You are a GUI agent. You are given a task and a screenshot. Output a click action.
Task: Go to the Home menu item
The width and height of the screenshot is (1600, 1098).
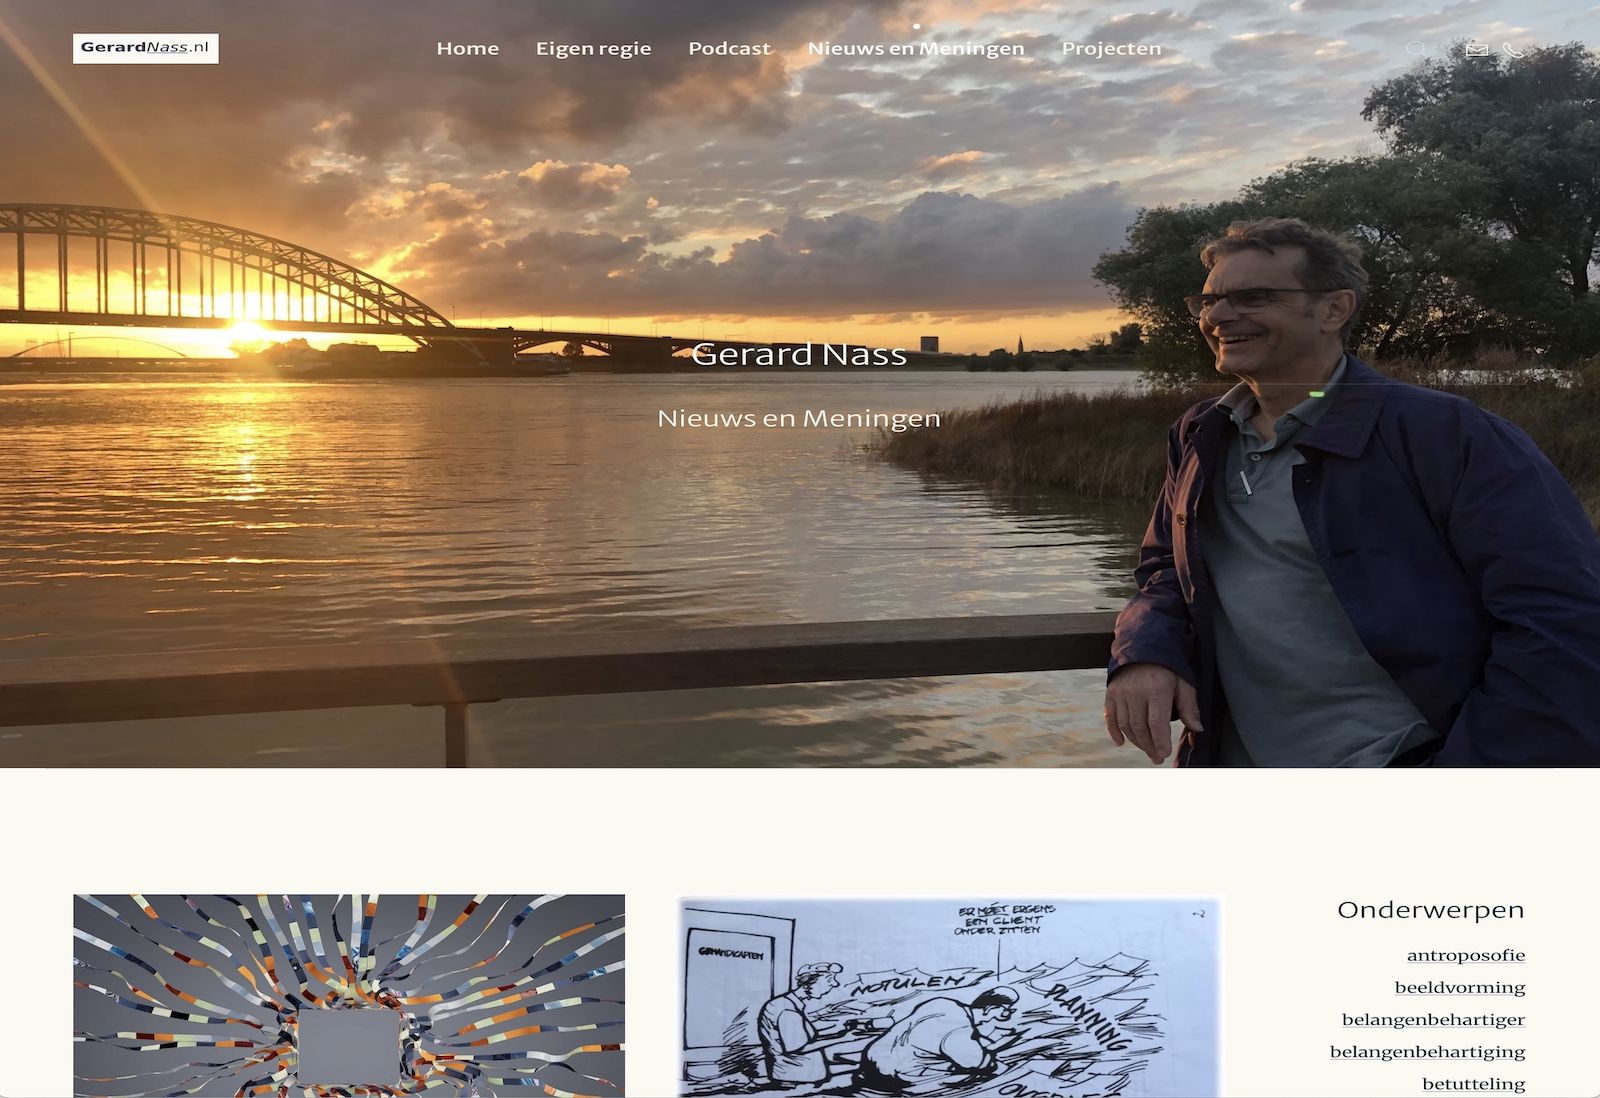(x=467, y=48)
